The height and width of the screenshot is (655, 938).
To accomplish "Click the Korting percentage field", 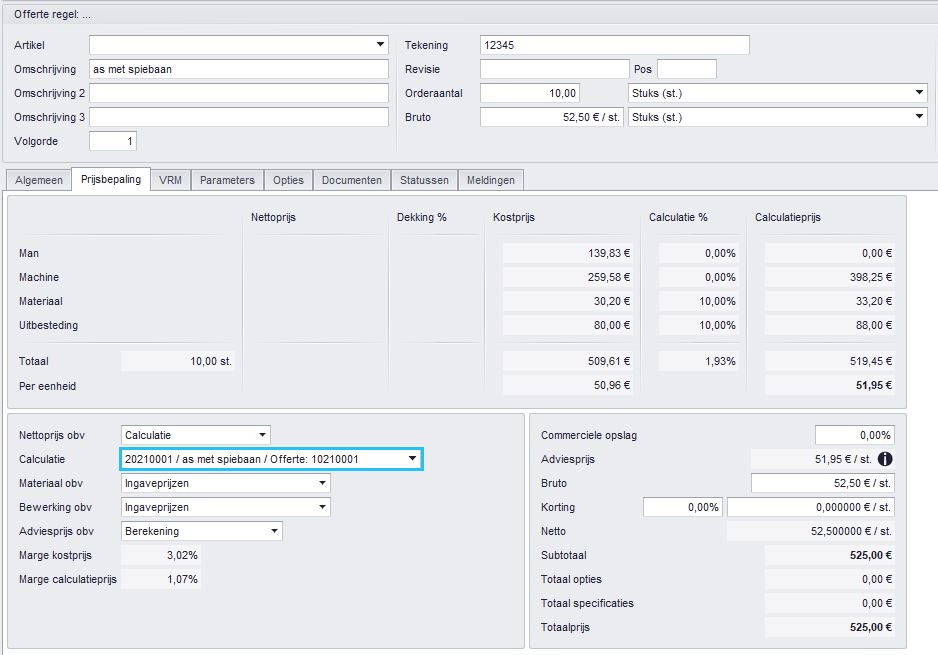I will (x=683, y=507).
